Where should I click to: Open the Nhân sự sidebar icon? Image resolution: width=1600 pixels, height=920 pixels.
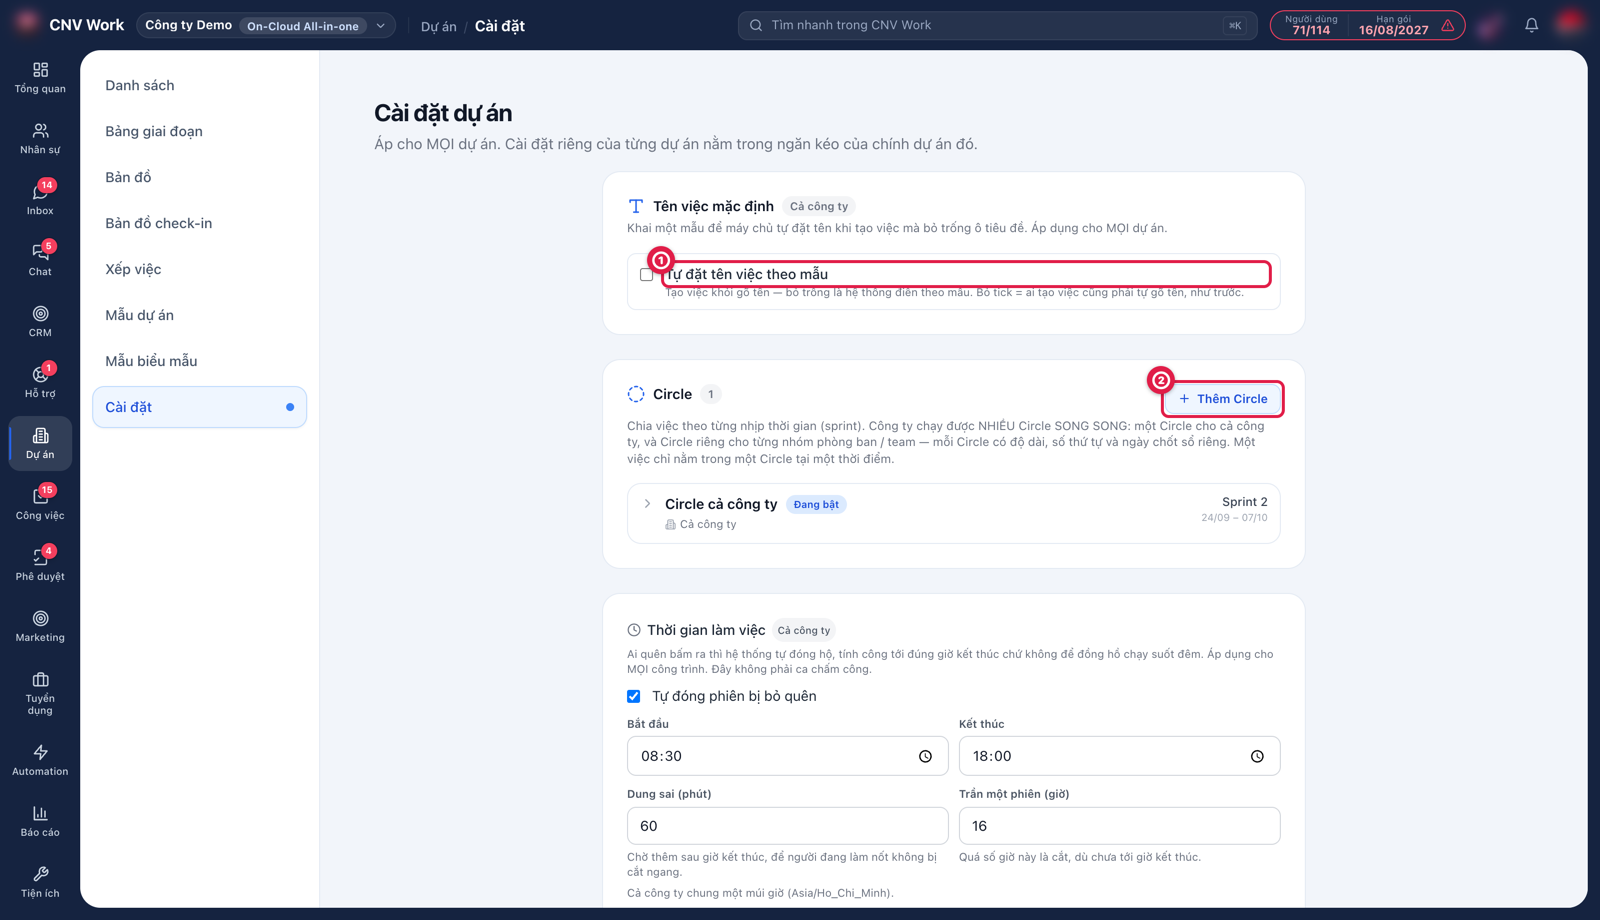pos(40,139)
